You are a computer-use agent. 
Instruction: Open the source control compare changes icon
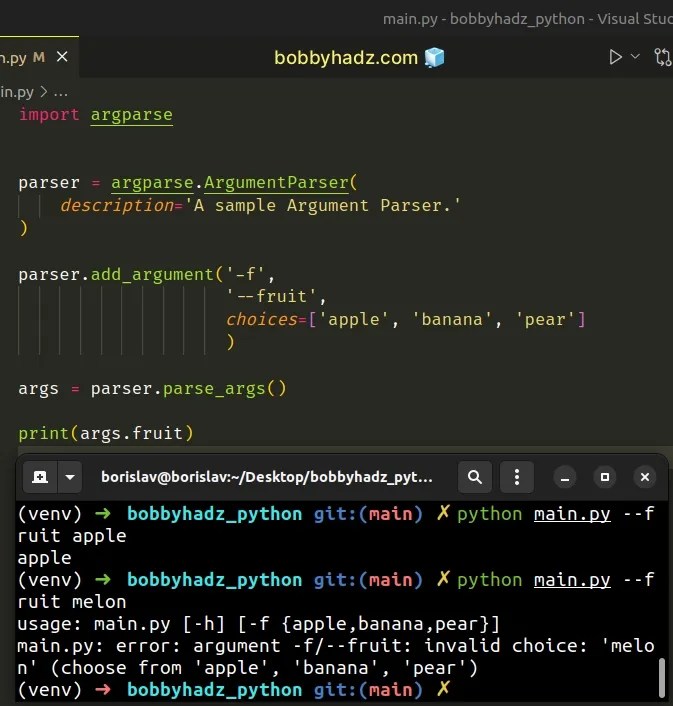click(663, 57)
